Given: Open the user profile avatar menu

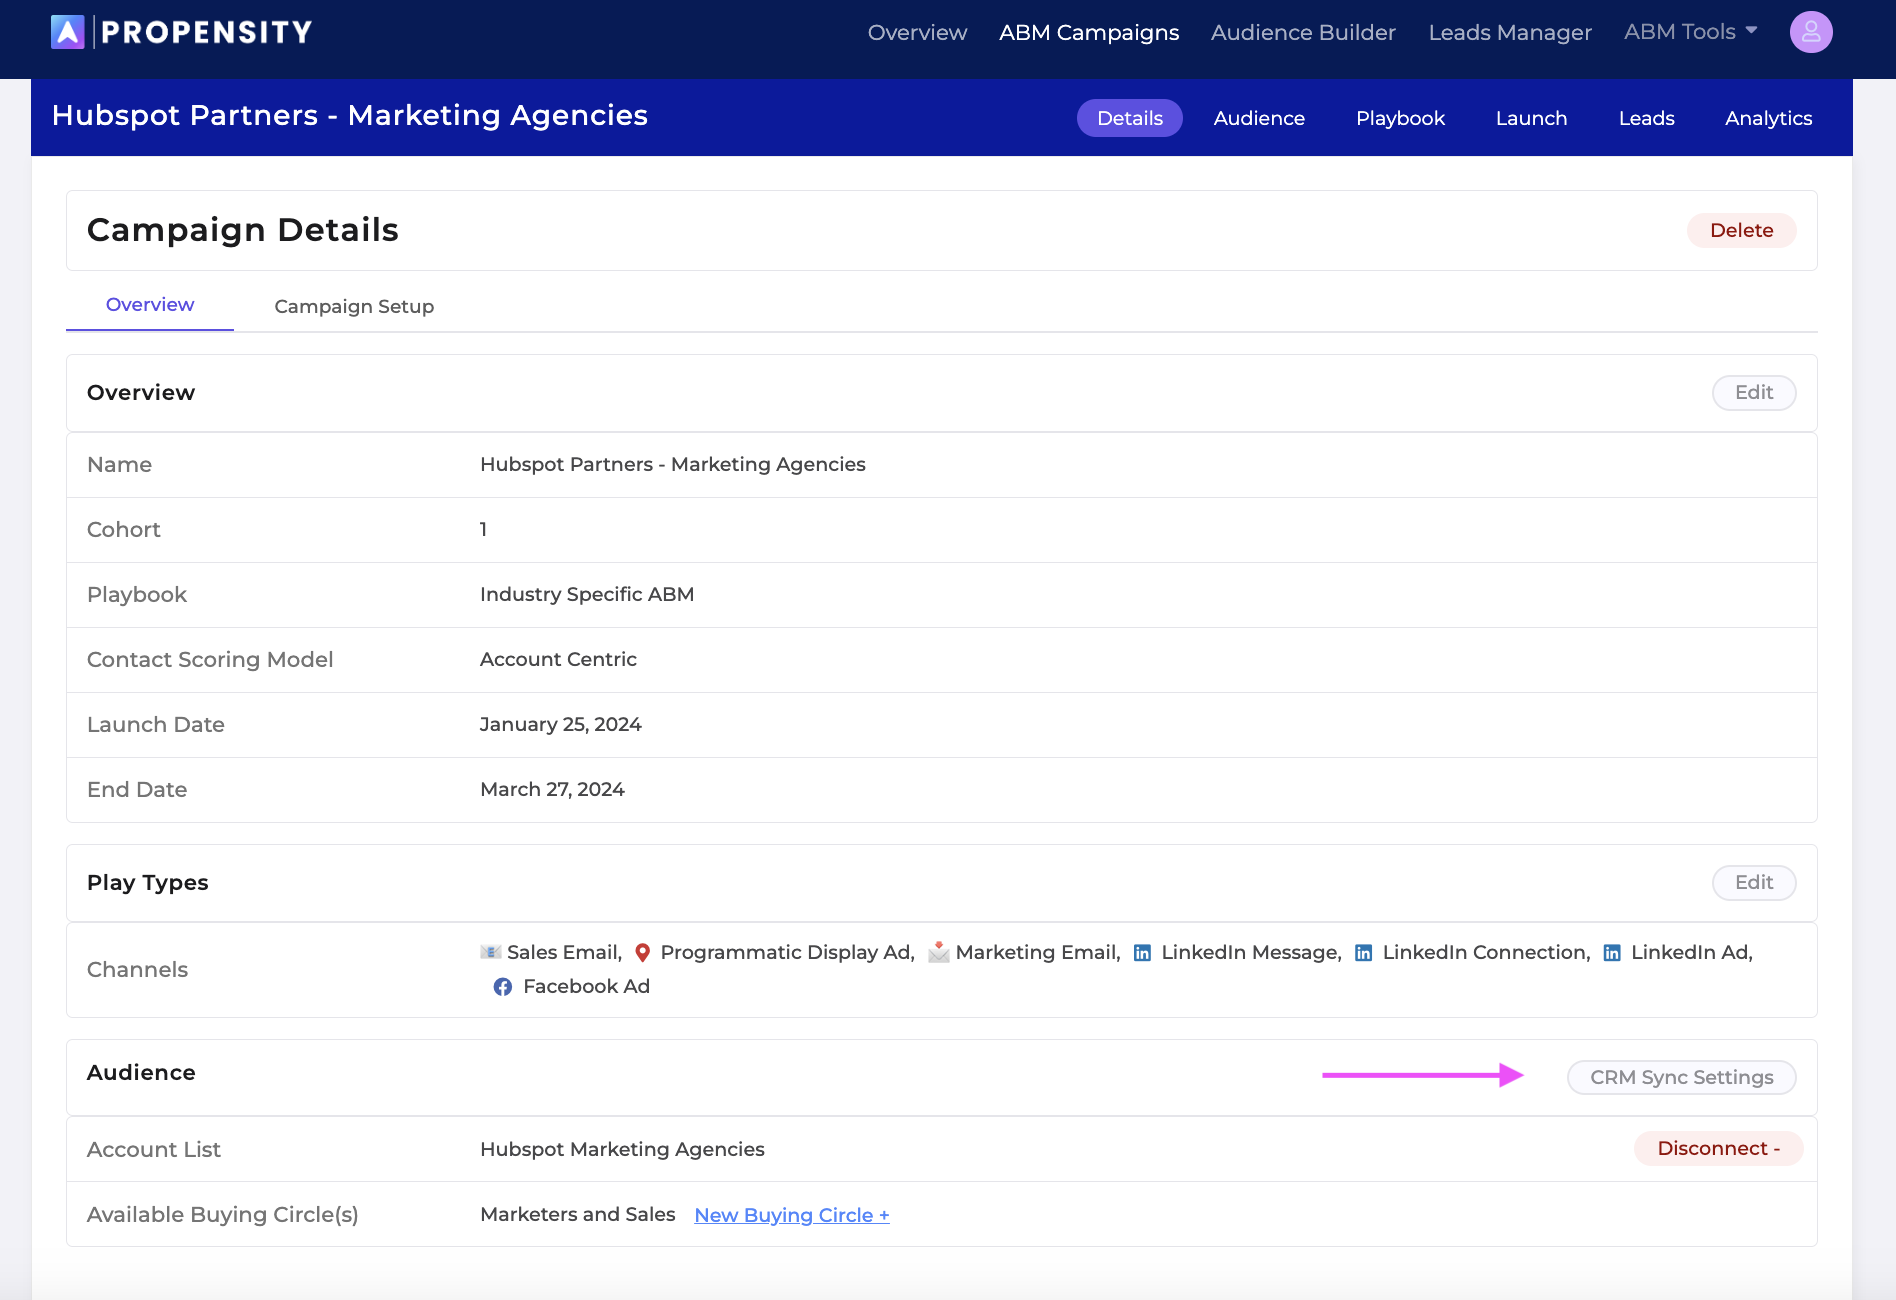Looking at the screenshot, I should 1810,31.
